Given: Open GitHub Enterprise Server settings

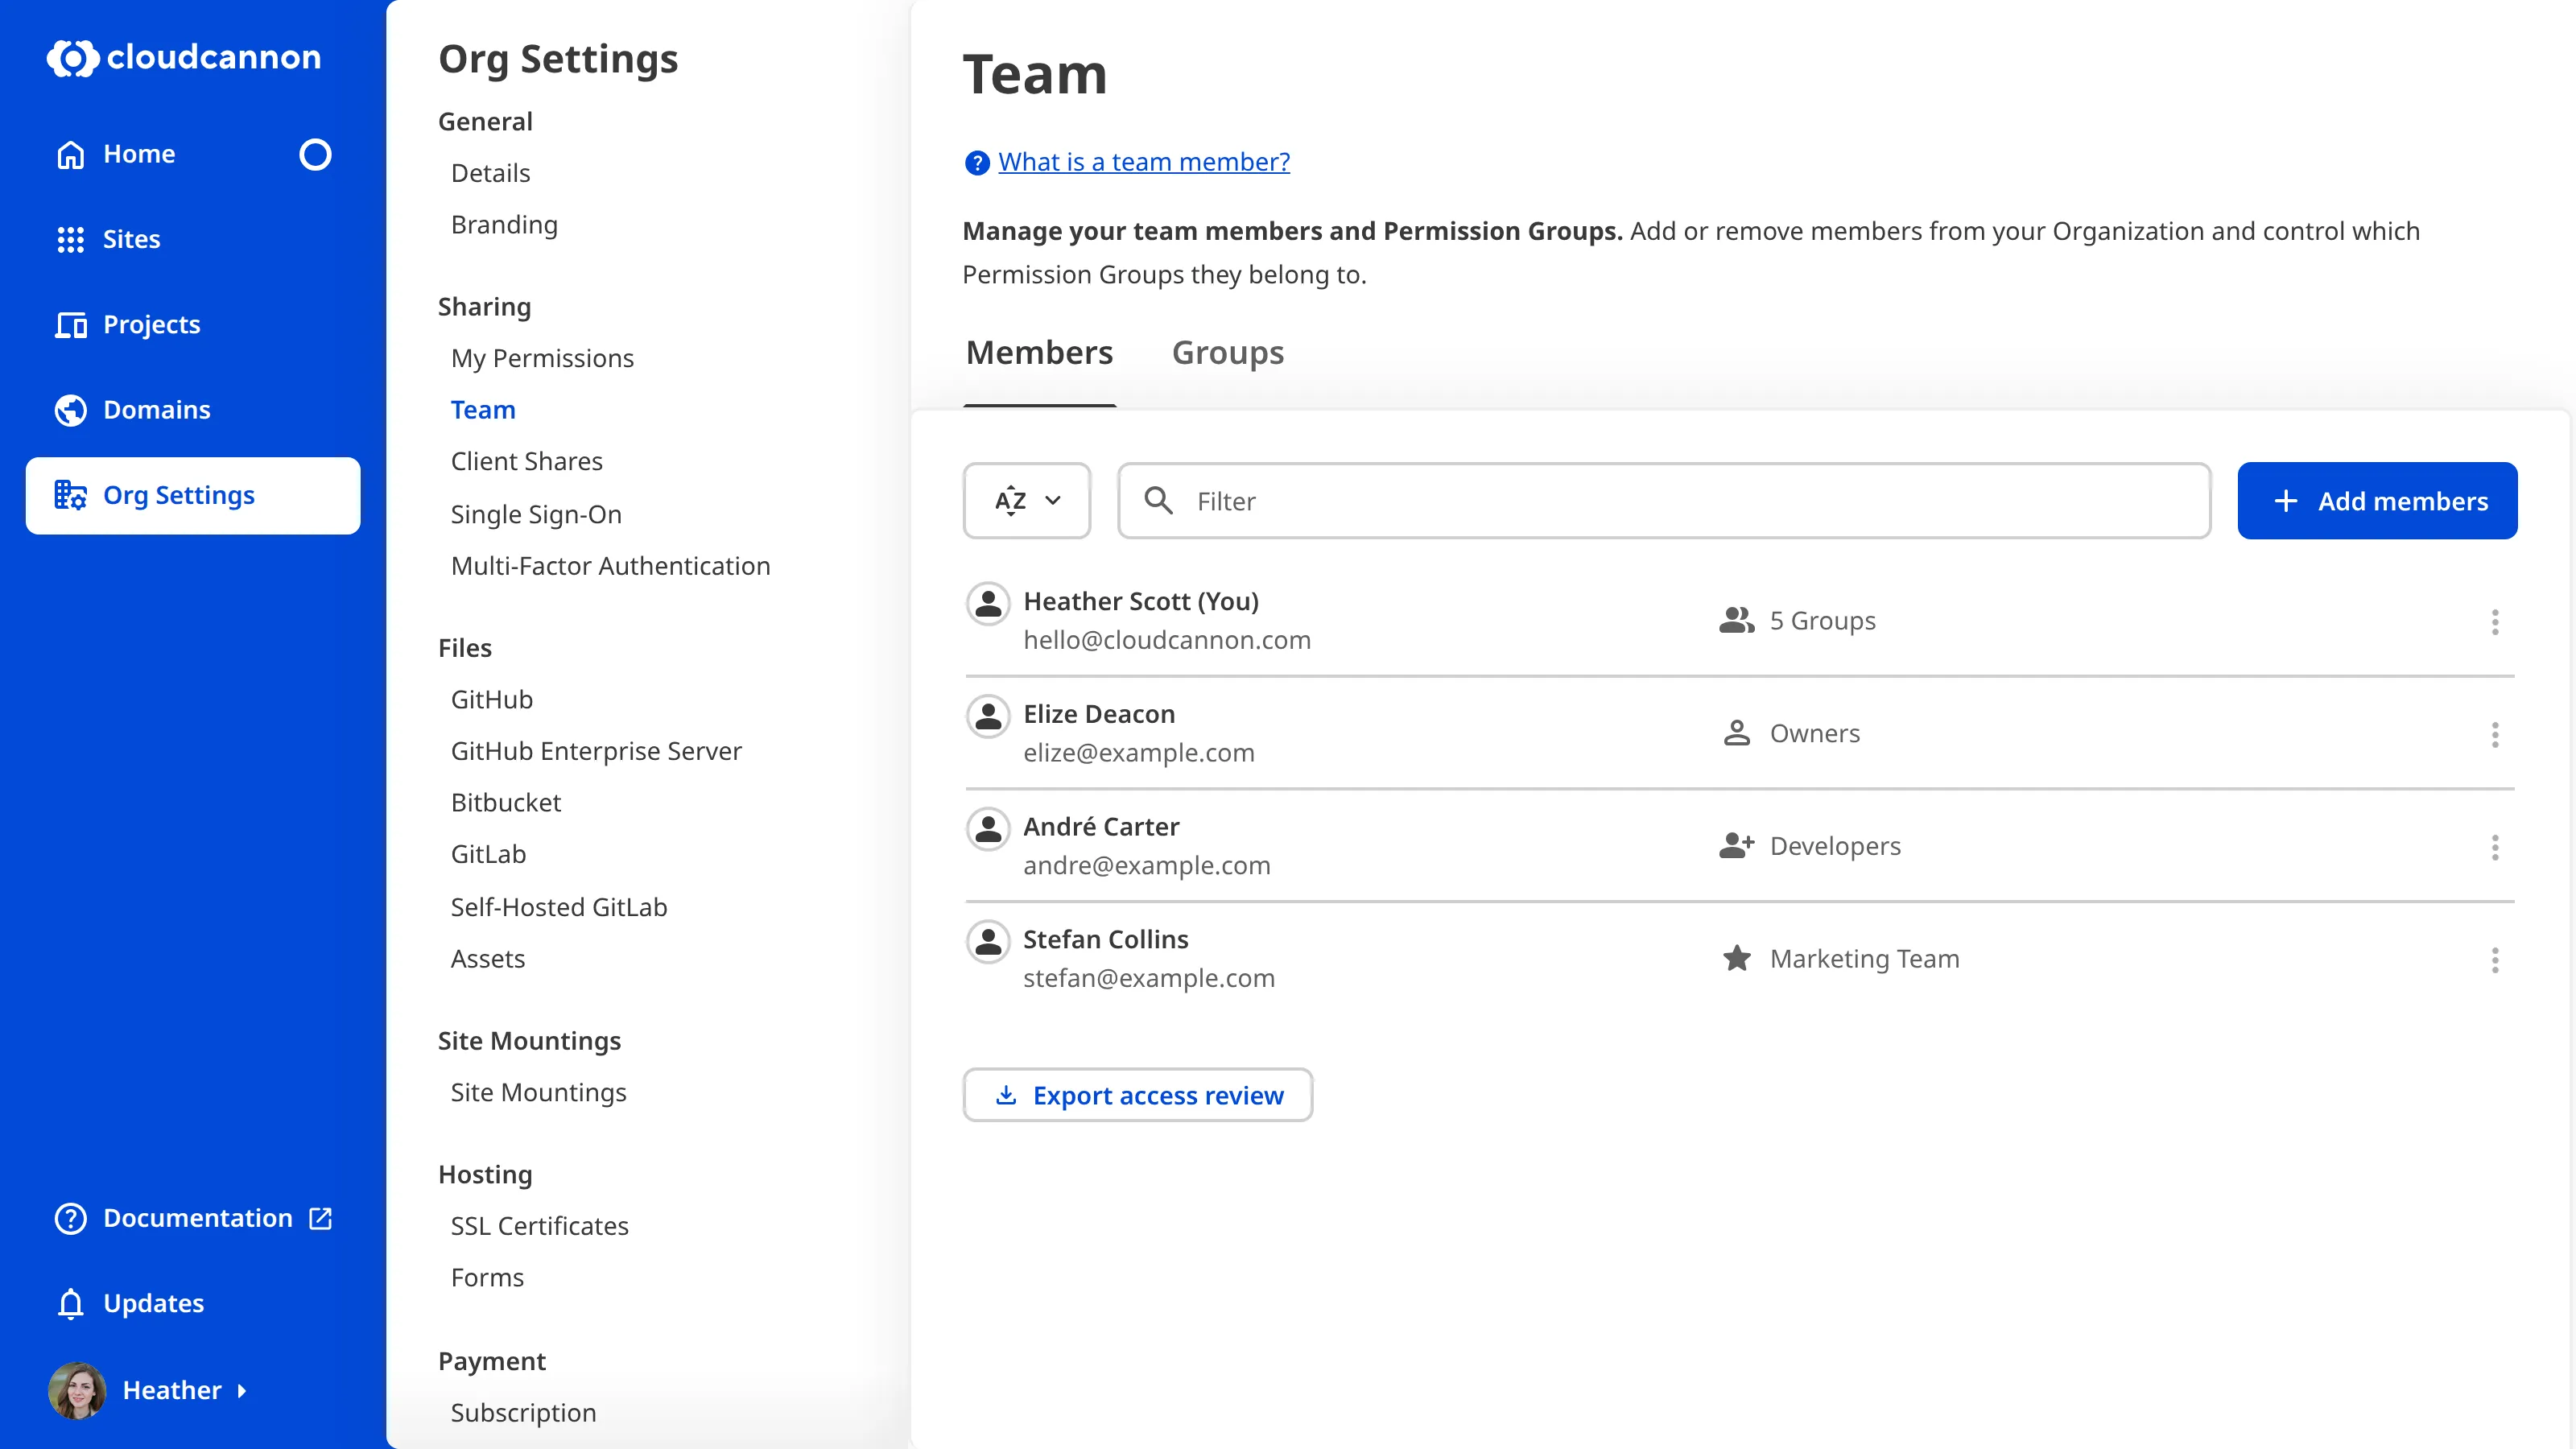Looking at the screenshot, I should point(596,751).
